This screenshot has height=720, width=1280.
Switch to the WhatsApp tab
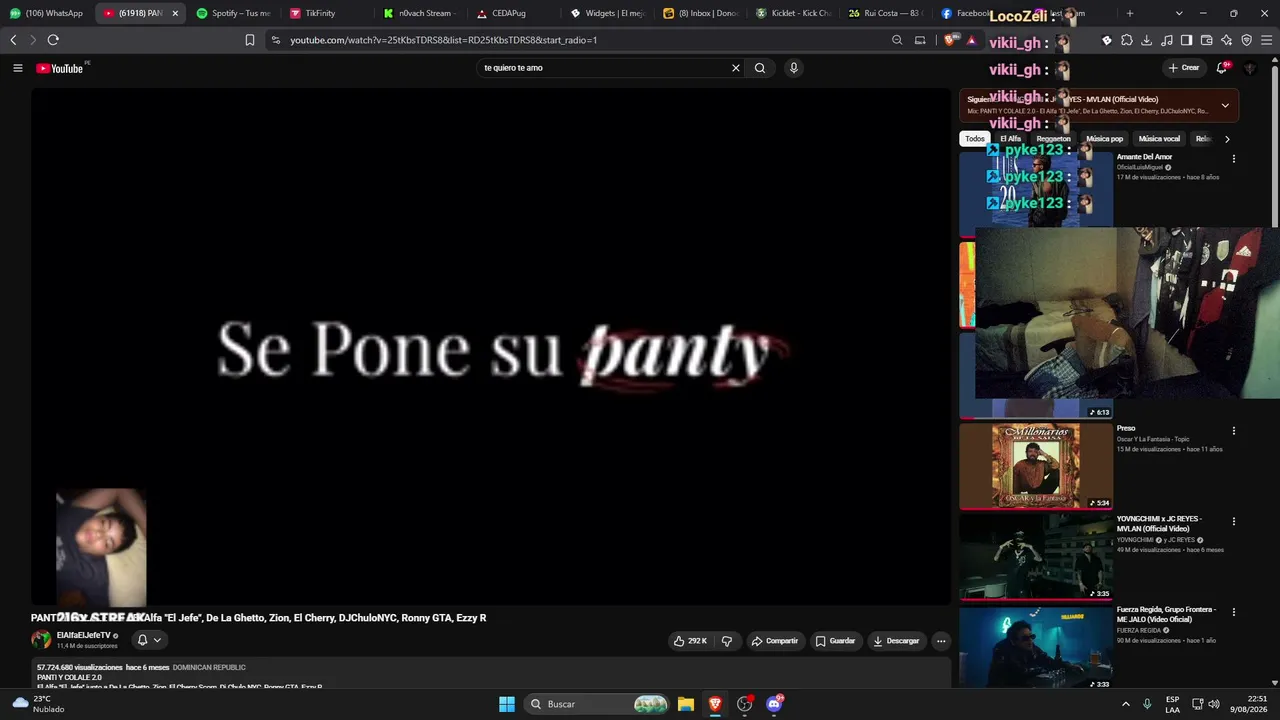click(46, 13)
